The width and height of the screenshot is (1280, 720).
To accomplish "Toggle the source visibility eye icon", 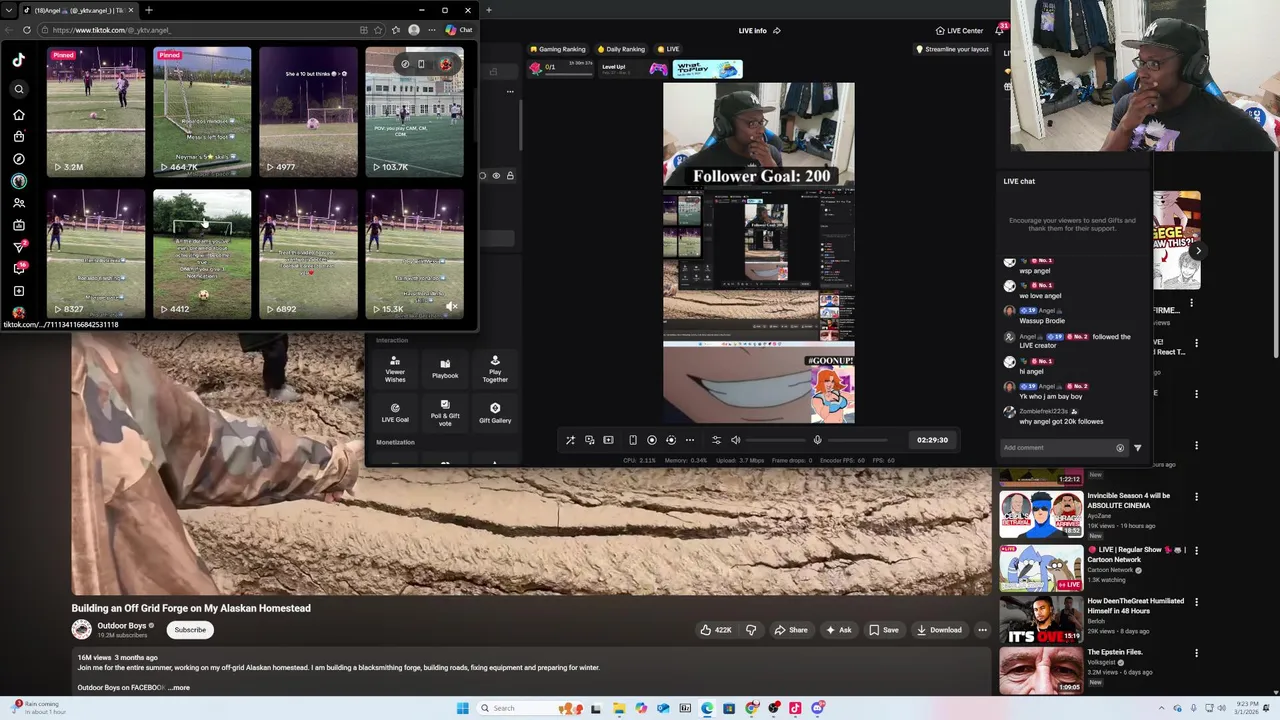I will [496, 176].
